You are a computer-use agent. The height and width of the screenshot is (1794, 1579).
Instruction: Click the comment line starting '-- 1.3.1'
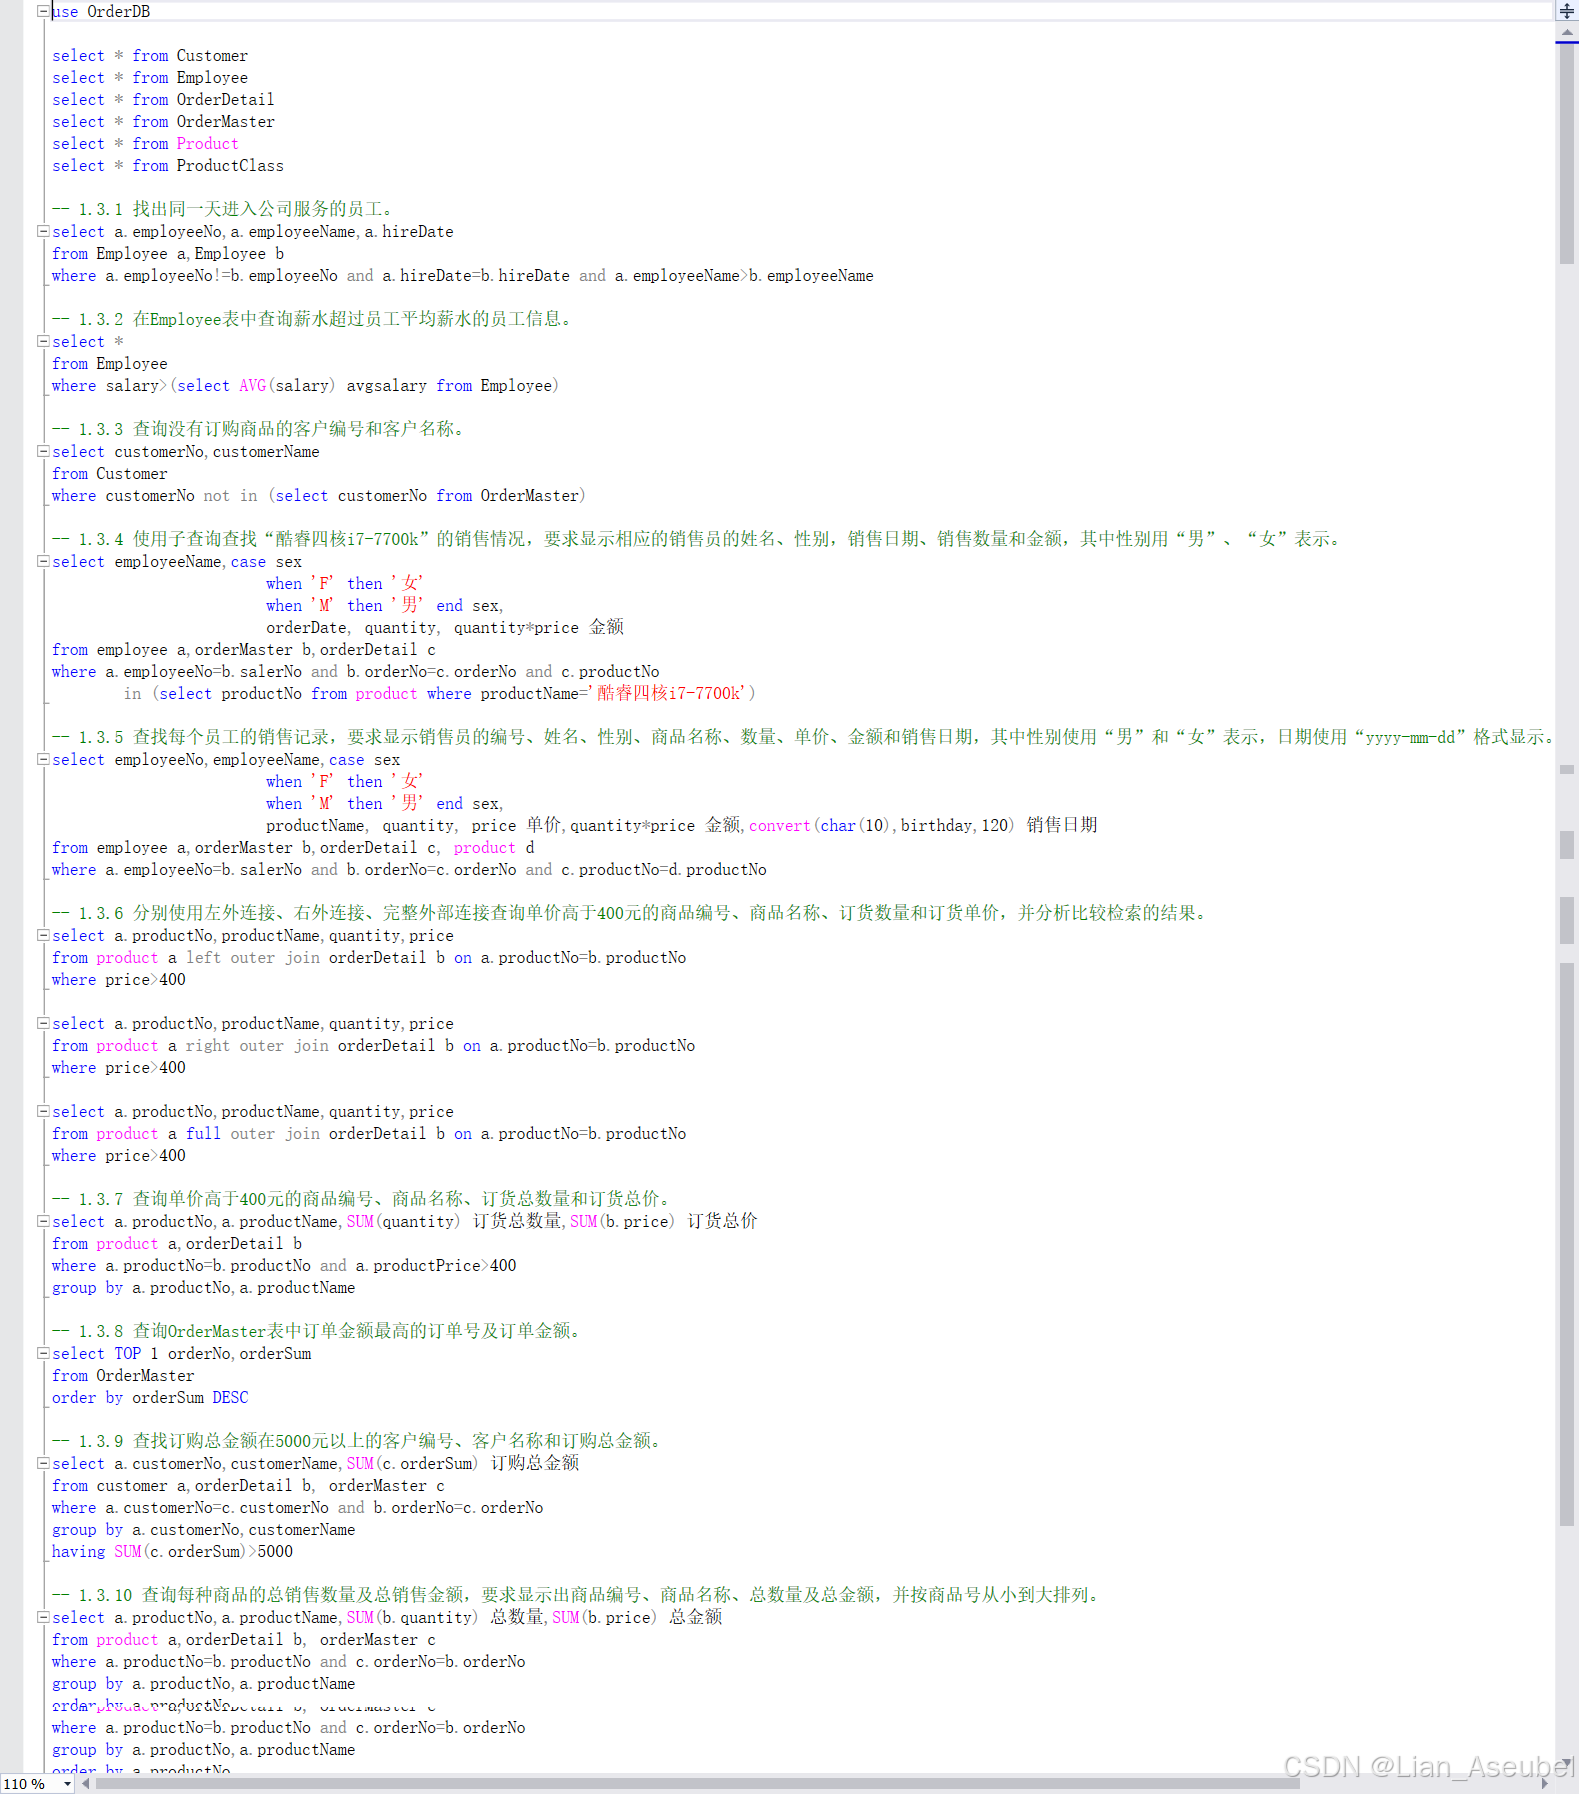click(224, 209)
